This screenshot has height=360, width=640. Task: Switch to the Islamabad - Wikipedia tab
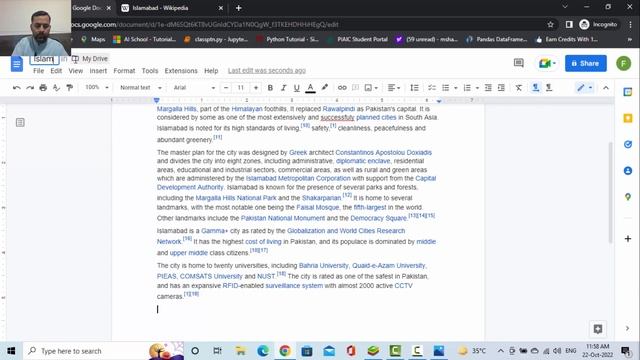pyautogui.click(x=171, y=8)
